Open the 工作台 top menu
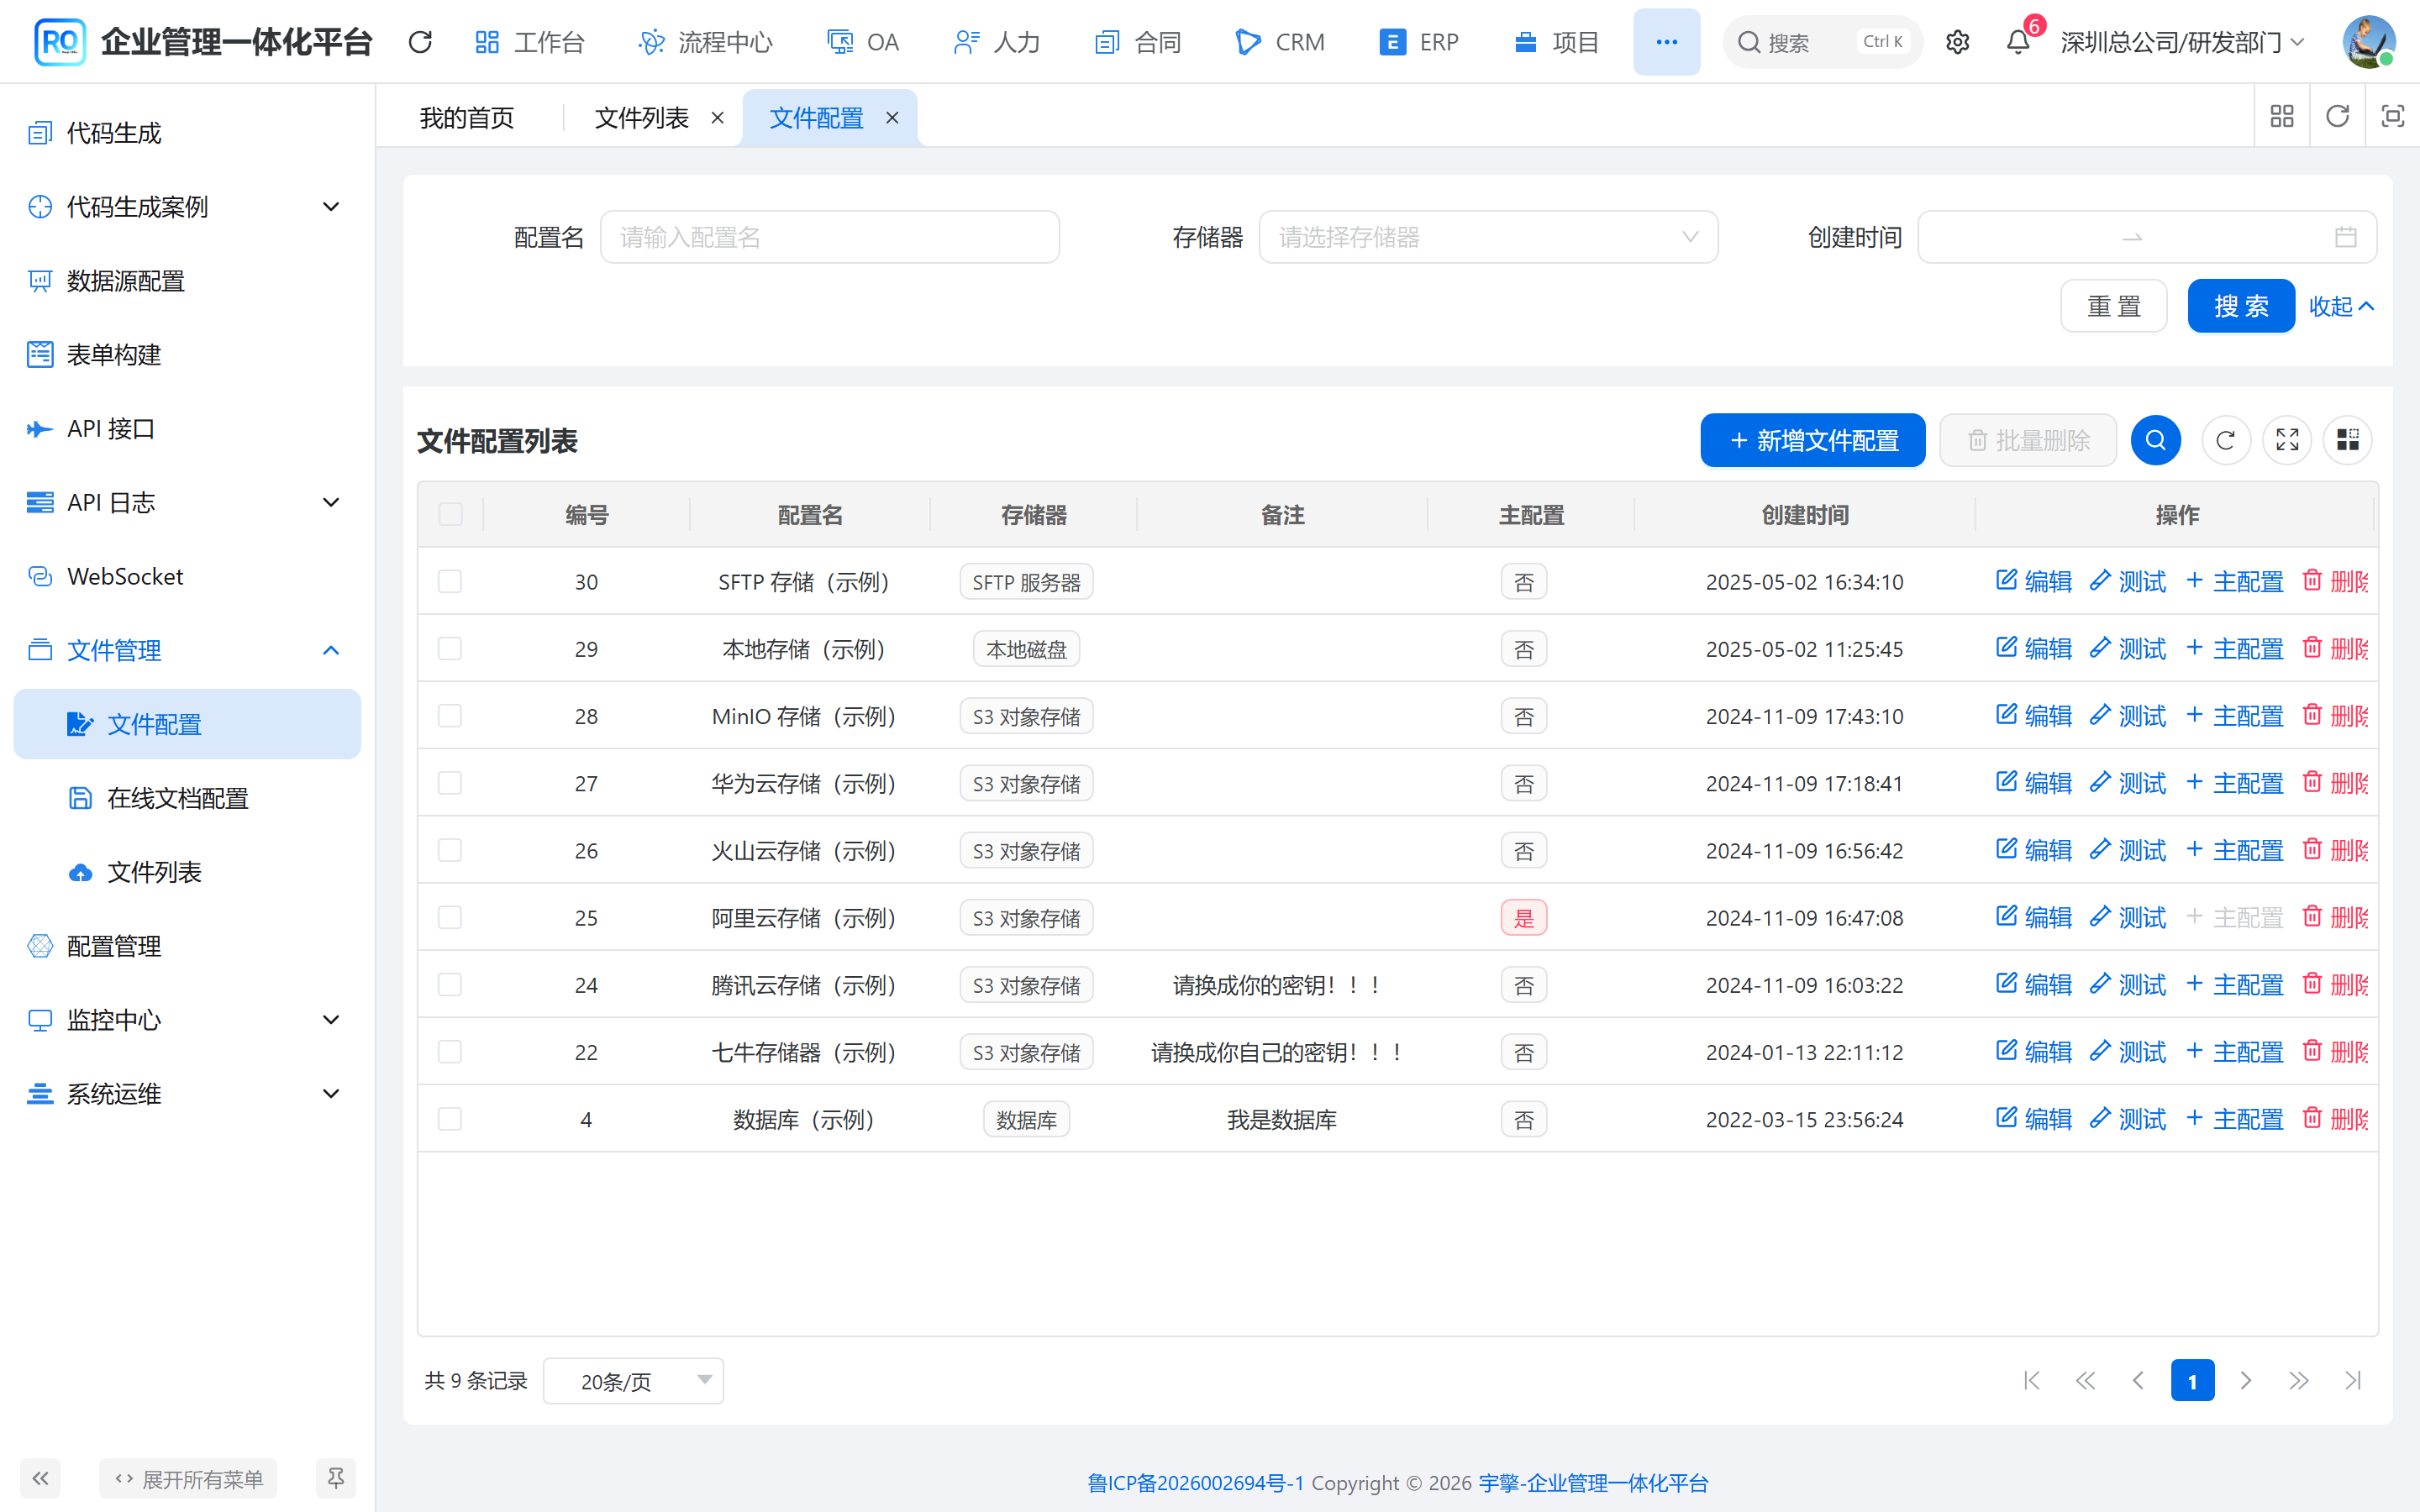 point(530,42)
